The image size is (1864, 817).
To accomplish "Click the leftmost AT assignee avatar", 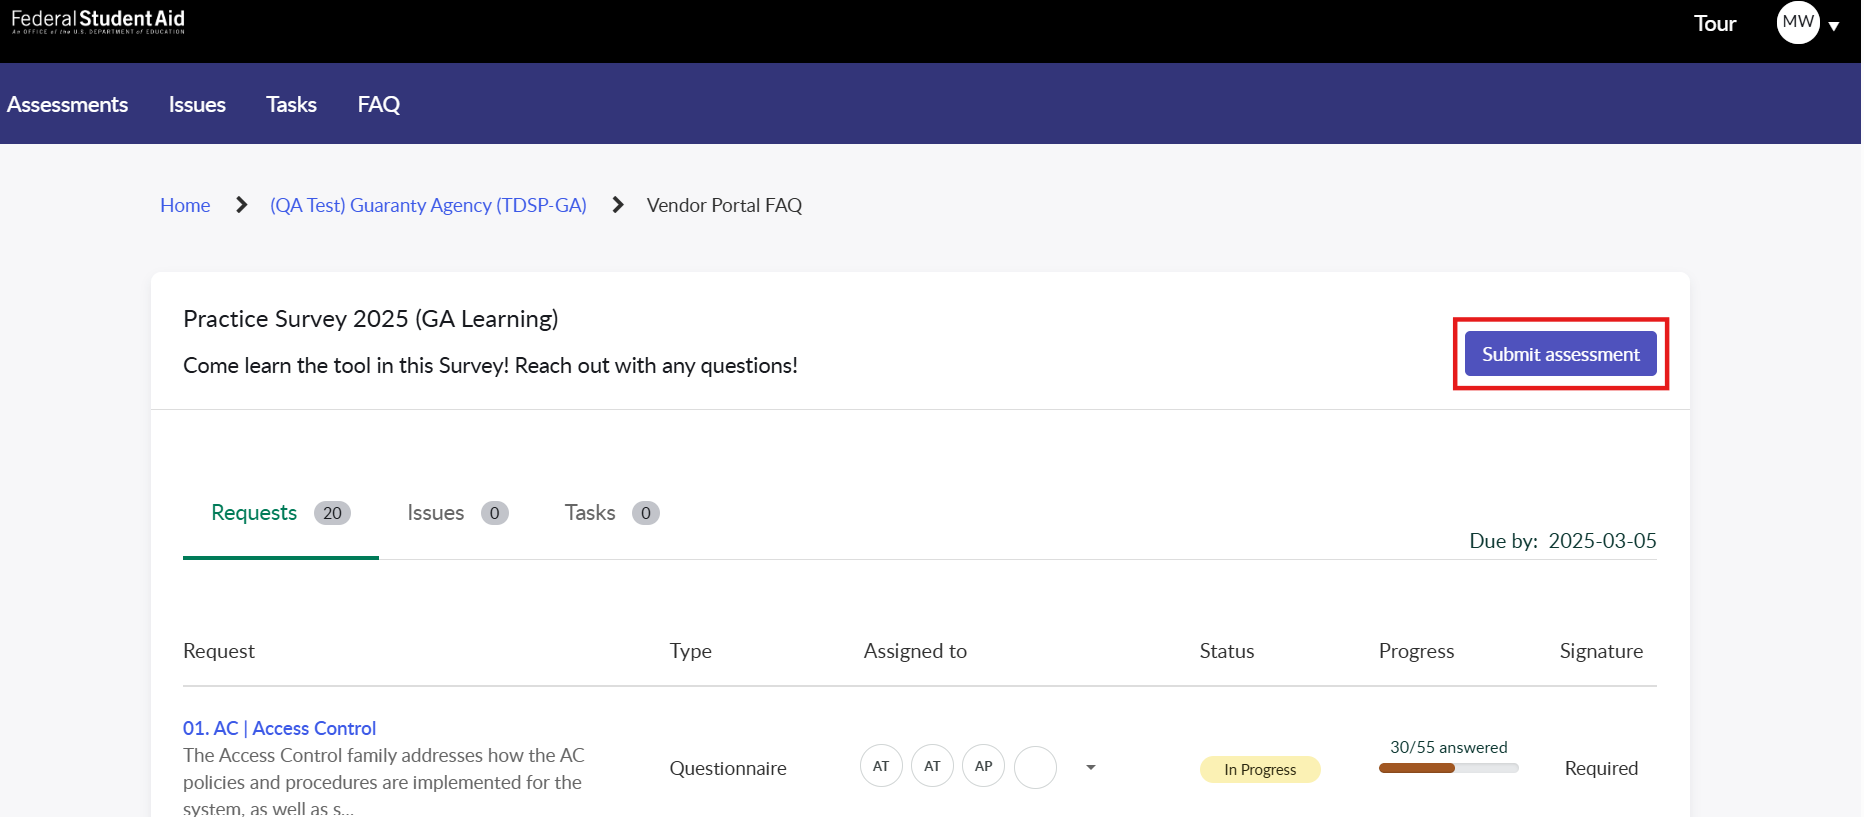I will (881, 767).
